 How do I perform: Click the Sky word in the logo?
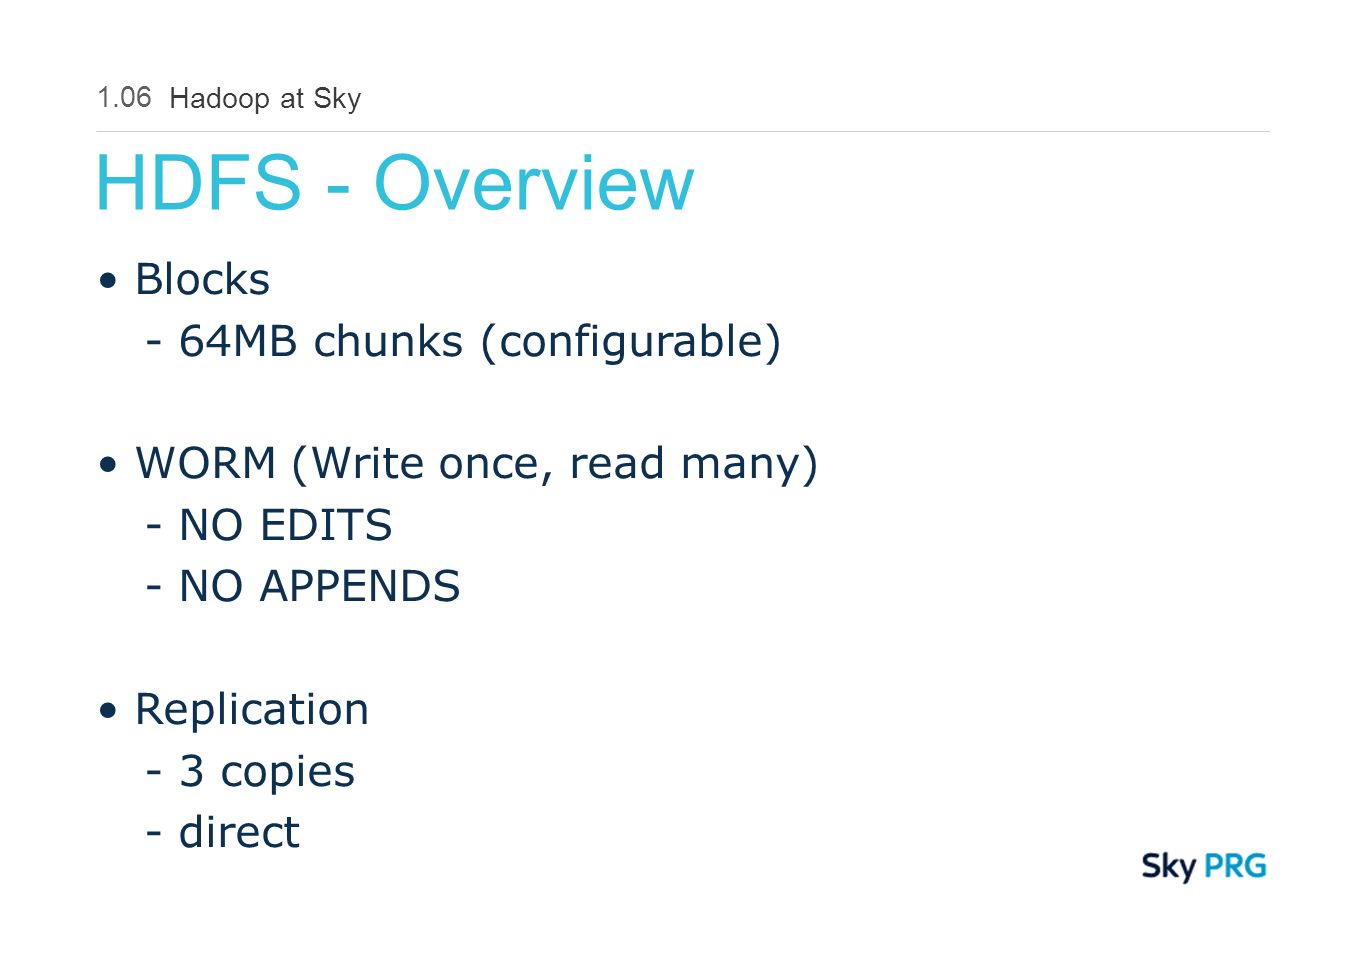(x=1169, y=867)
